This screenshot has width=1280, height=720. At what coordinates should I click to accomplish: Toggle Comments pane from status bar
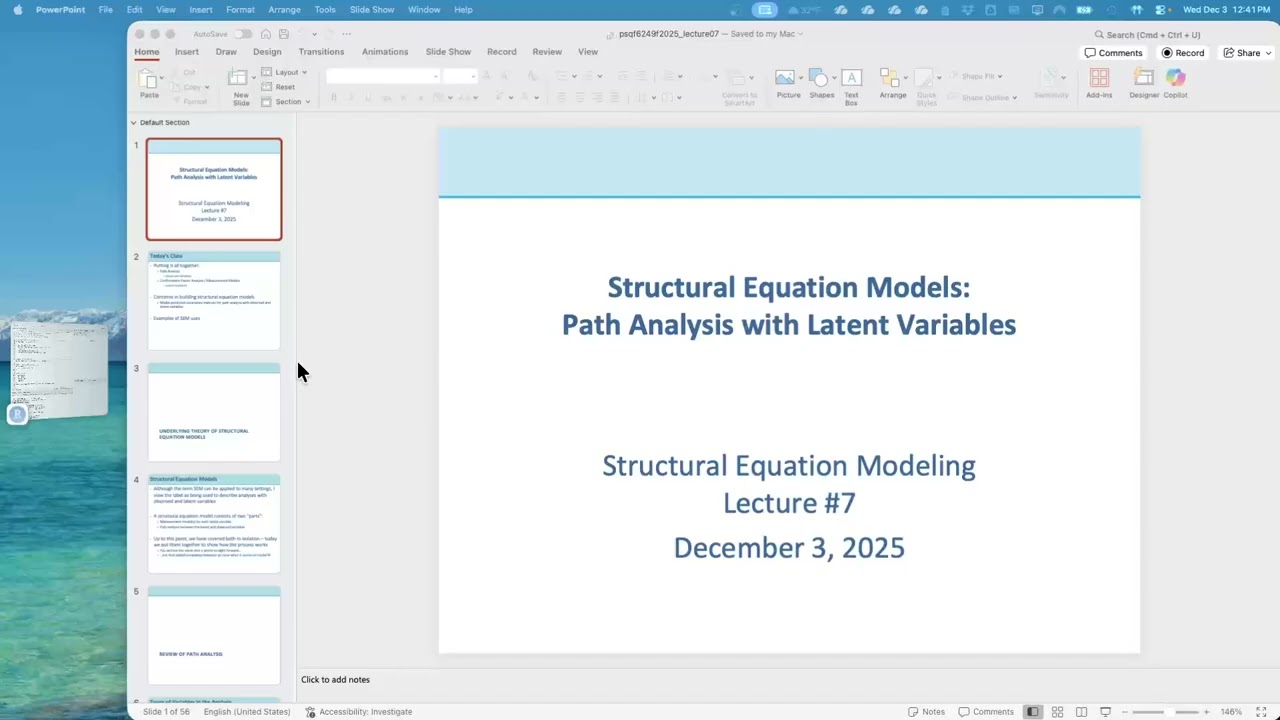pos(986,712)
